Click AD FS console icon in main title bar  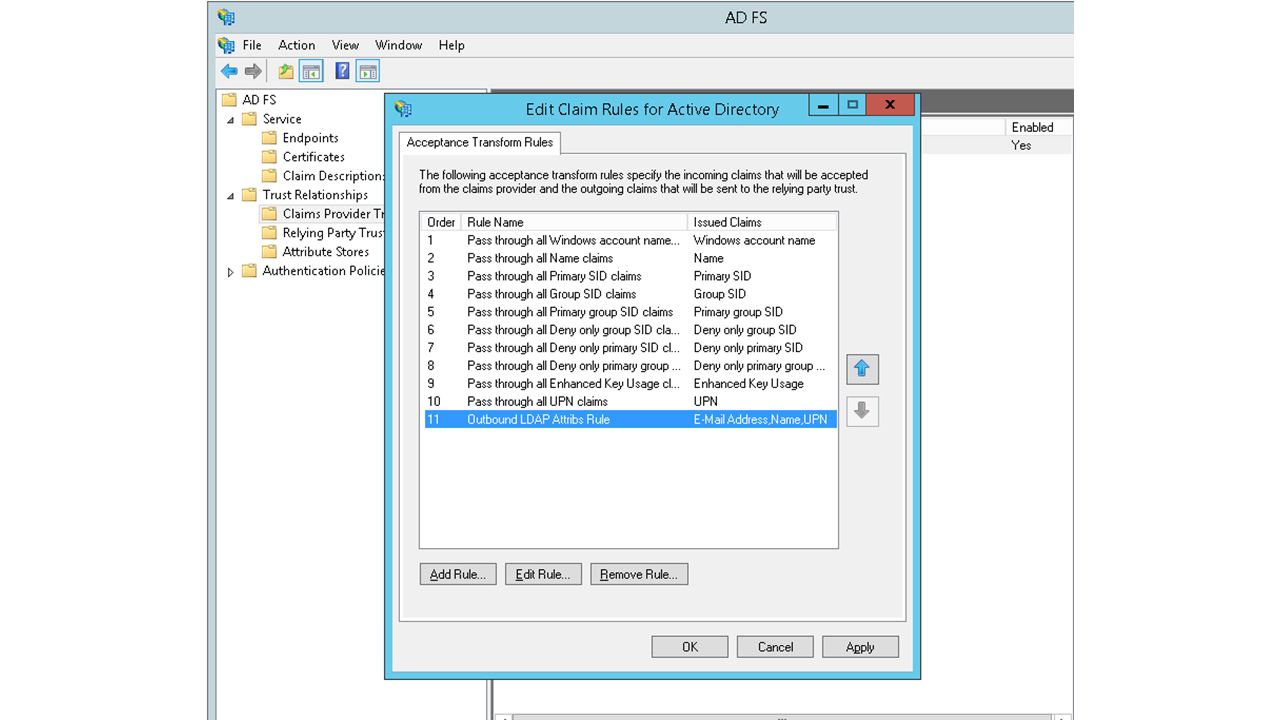[x=226, y=17]
